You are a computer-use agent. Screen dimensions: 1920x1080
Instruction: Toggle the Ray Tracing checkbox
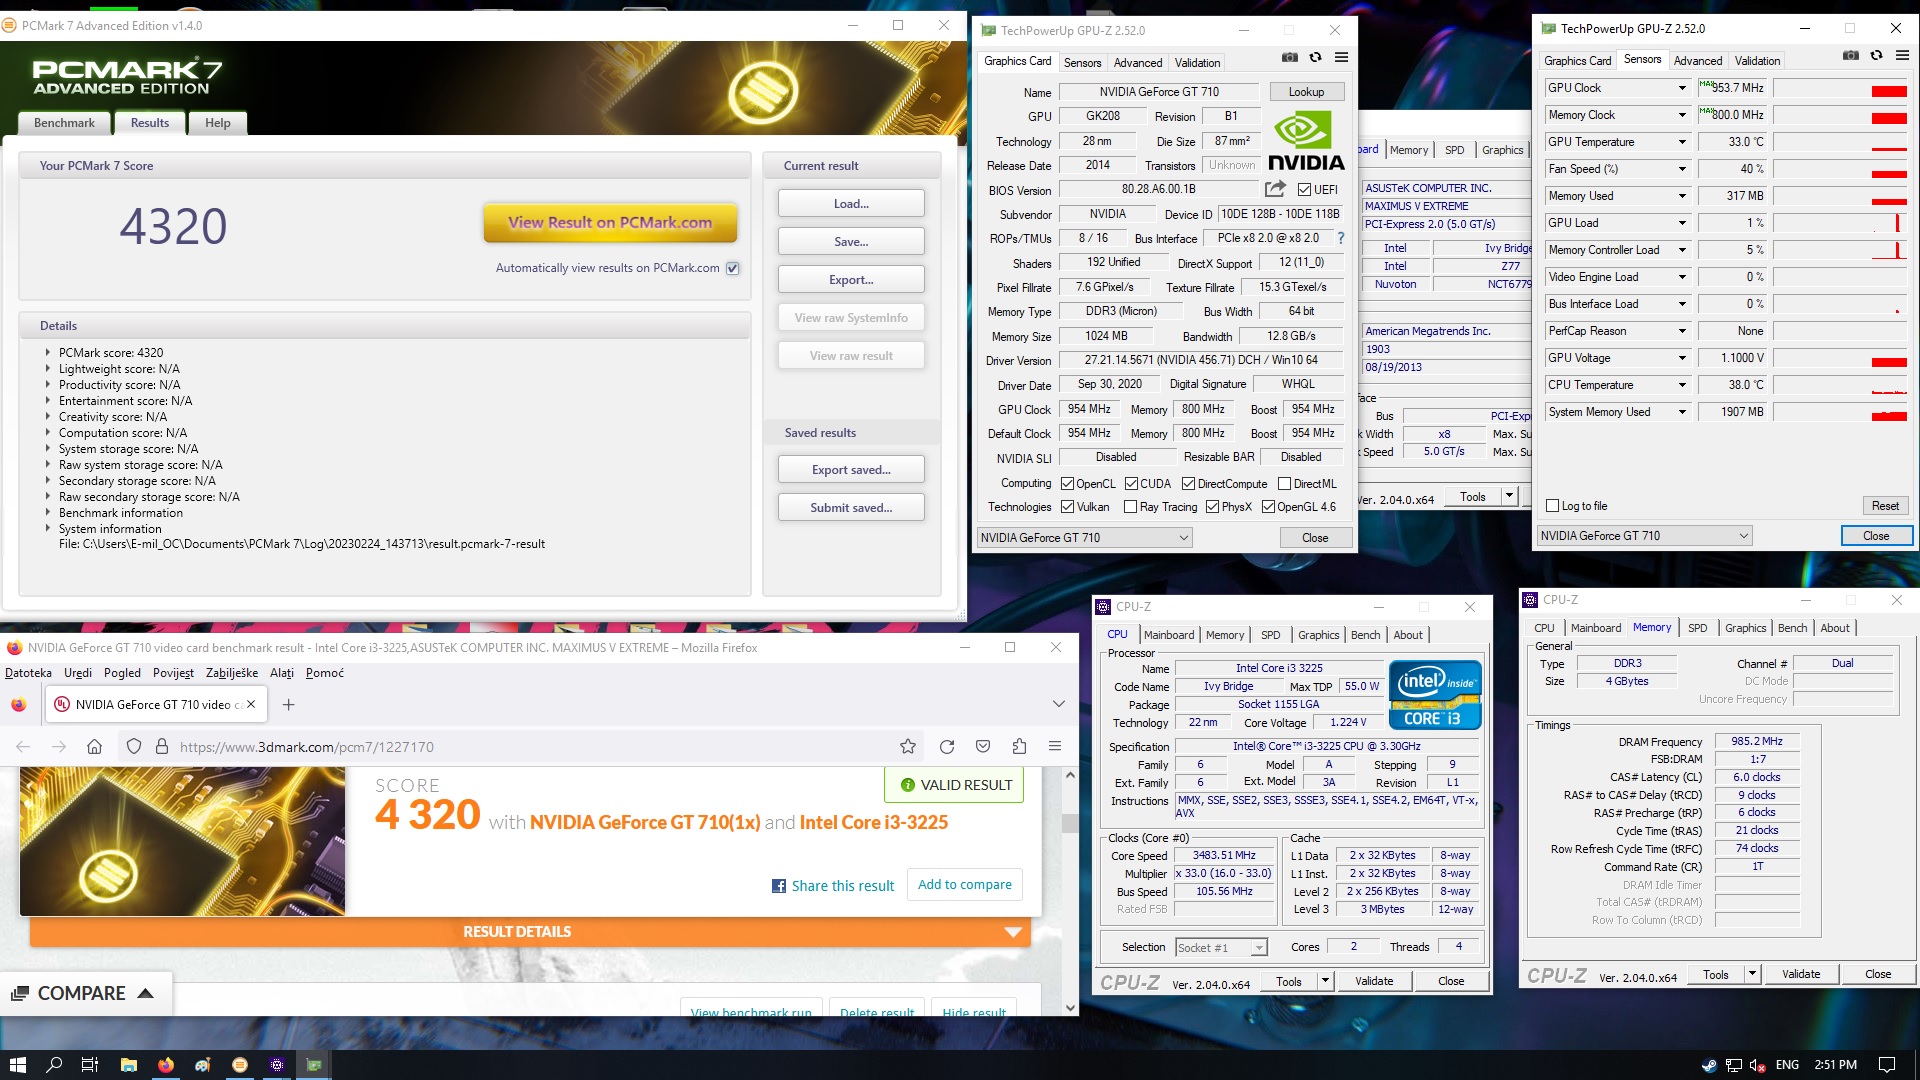coord(1131,507)
